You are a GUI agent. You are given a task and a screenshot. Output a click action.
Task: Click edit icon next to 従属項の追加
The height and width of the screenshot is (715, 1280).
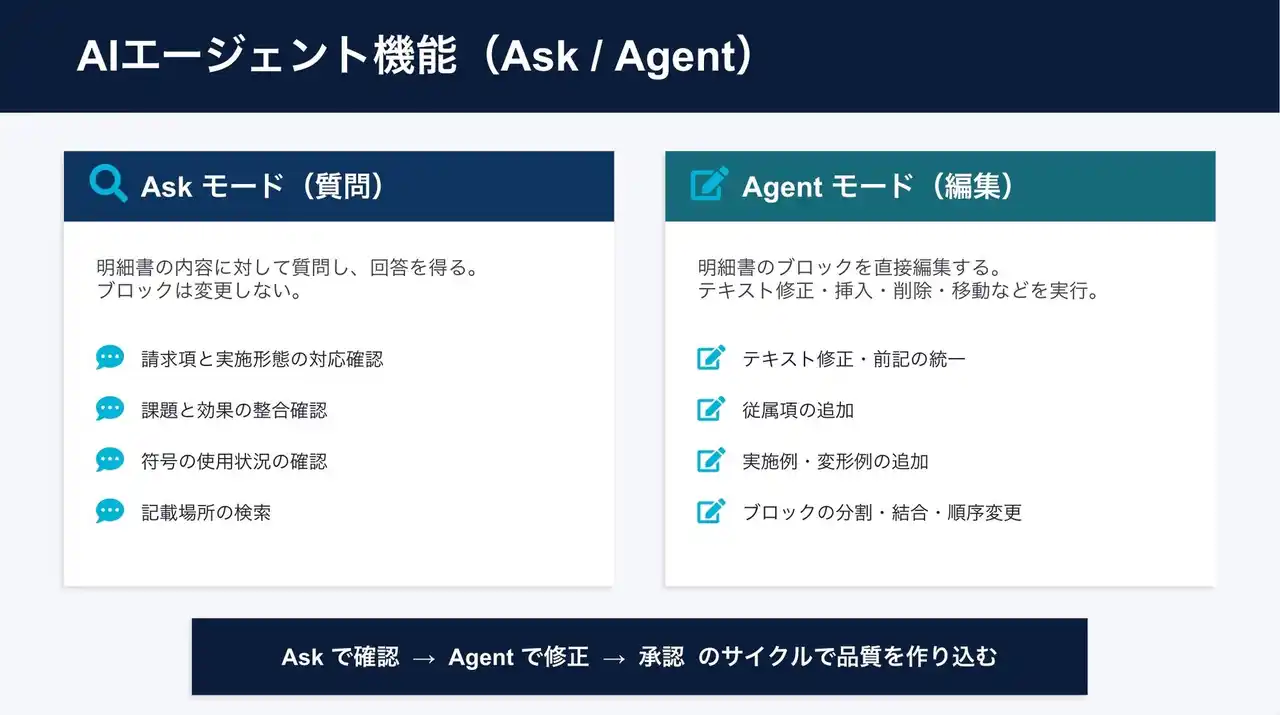pyautogui.click(x=710, y=409)
